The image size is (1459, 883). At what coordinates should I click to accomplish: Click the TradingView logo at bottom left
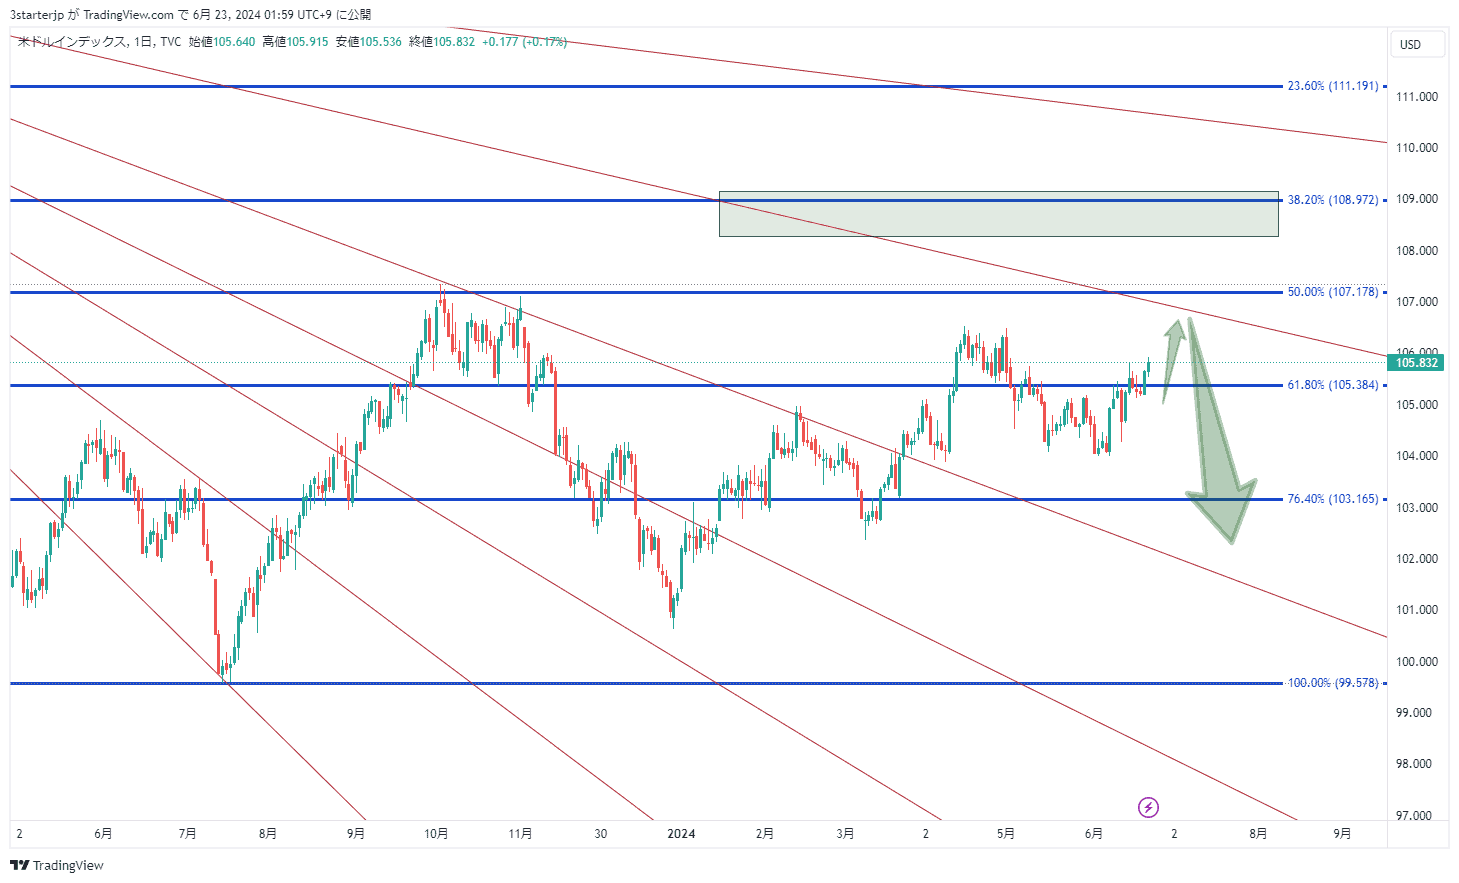[x=57, y=865]
